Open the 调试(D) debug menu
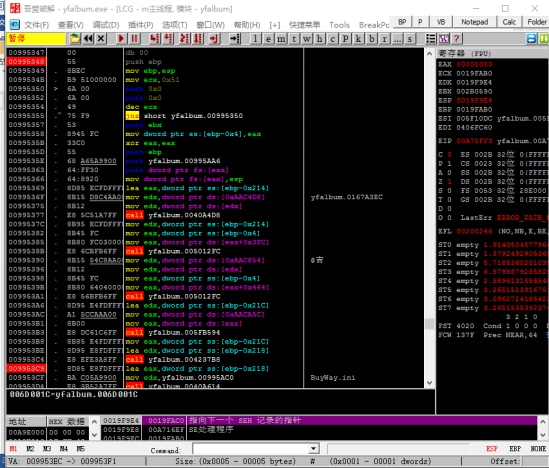Screen dimensions: 549x468 (106, 25)
